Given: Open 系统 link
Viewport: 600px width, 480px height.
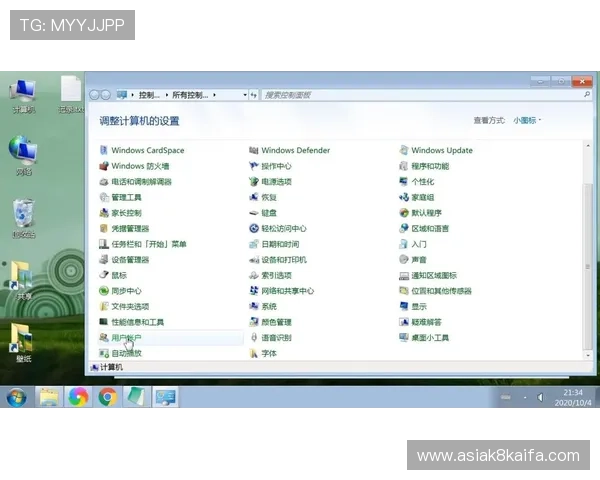Looking at the screenshot, I should 269,306.
